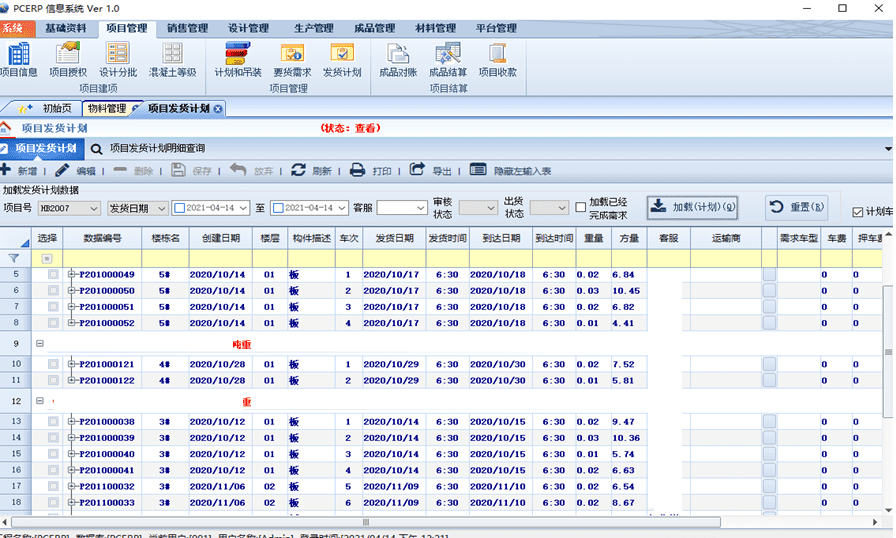Check select box for row P201000121
The width and height of the screenshot is (896, 538).
(x=53, y=364)
